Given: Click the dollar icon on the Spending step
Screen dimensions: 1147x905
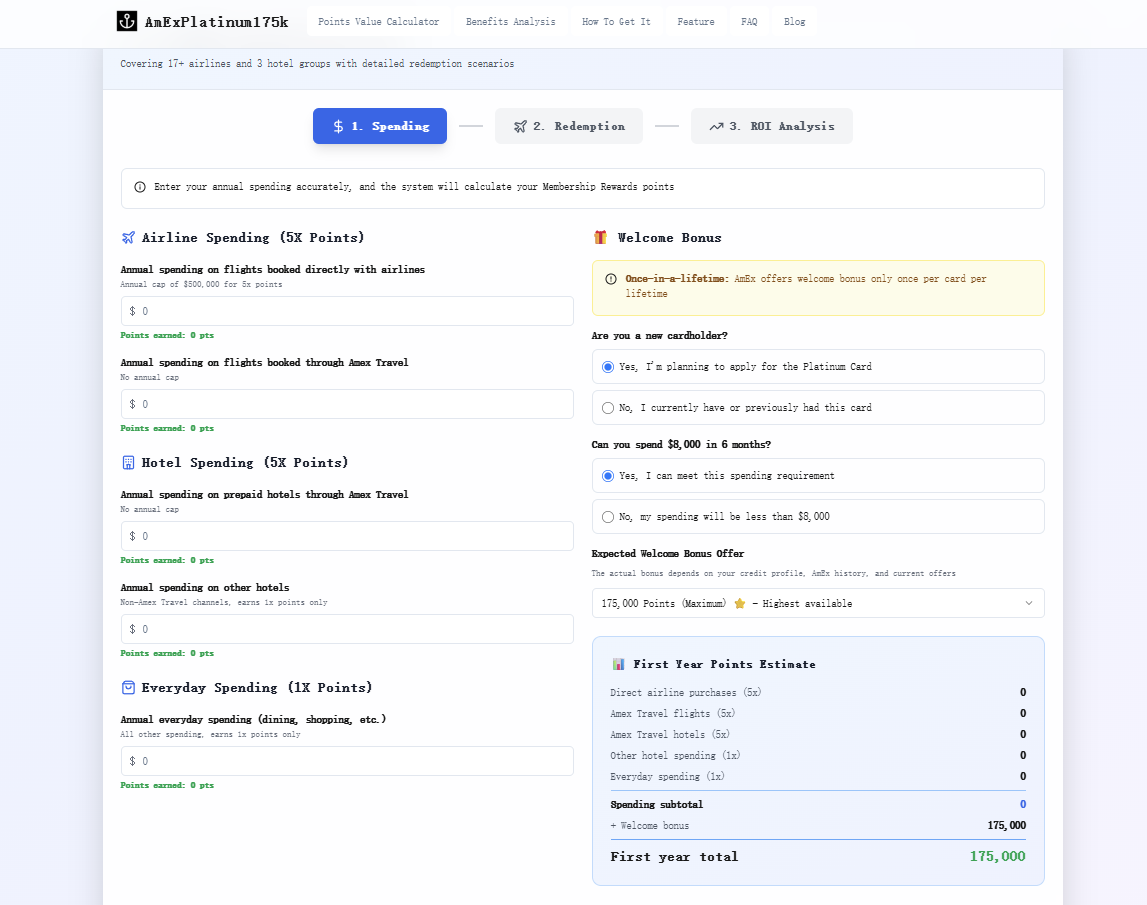Looking at the screenshot, I should (x=337, y=126).
